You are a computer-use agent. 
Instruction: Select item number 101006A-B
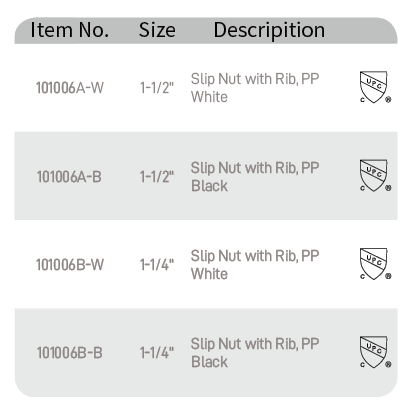pyautogui.click(x=69, y=177)
